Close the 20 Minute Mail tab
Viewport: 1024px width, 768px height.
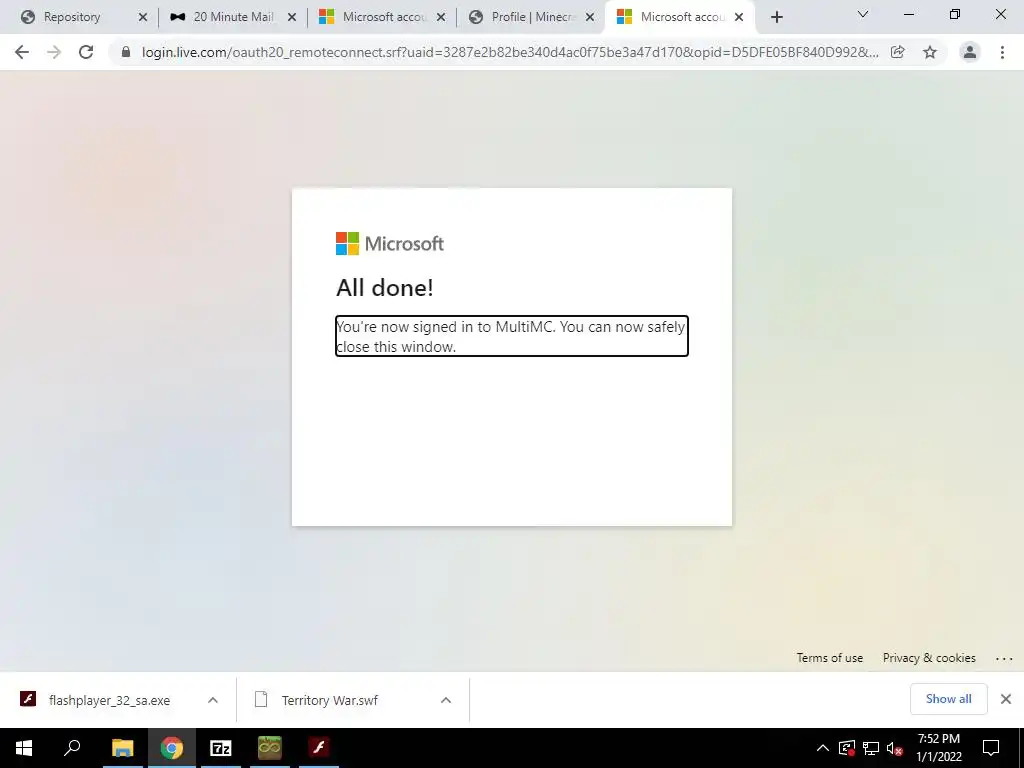(x=292, y=18)
